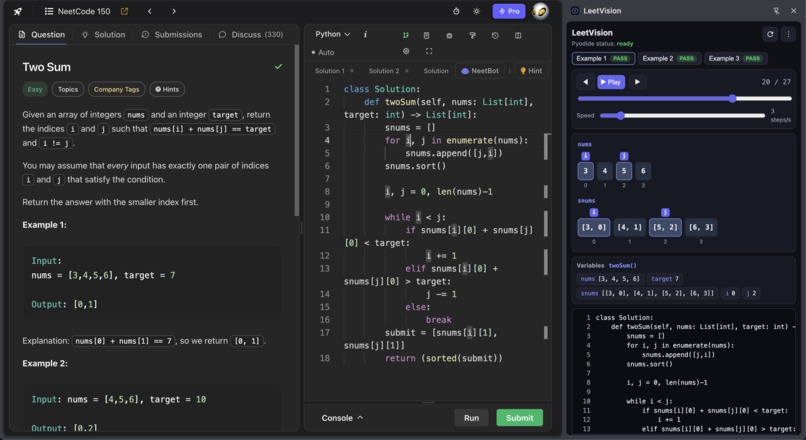Click the Speed slider
The width and height of the screenshot is (806, 440).
pos(683,116)
